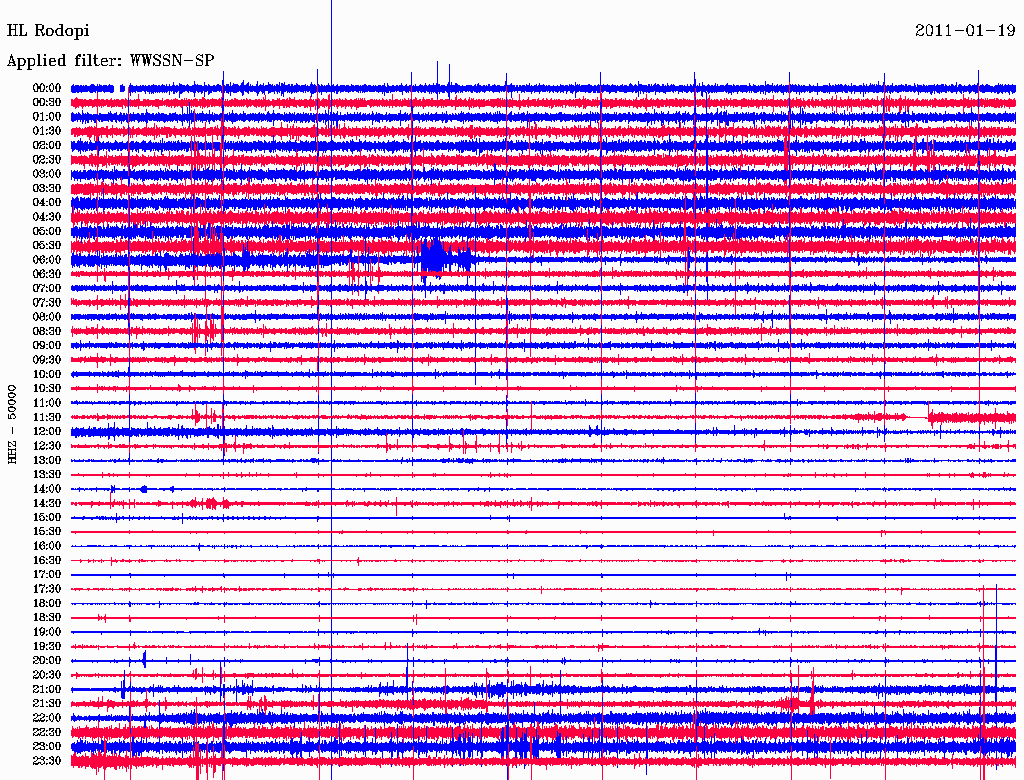
Task: Click the date label 2011-01-19
Action: coord(965,31)
